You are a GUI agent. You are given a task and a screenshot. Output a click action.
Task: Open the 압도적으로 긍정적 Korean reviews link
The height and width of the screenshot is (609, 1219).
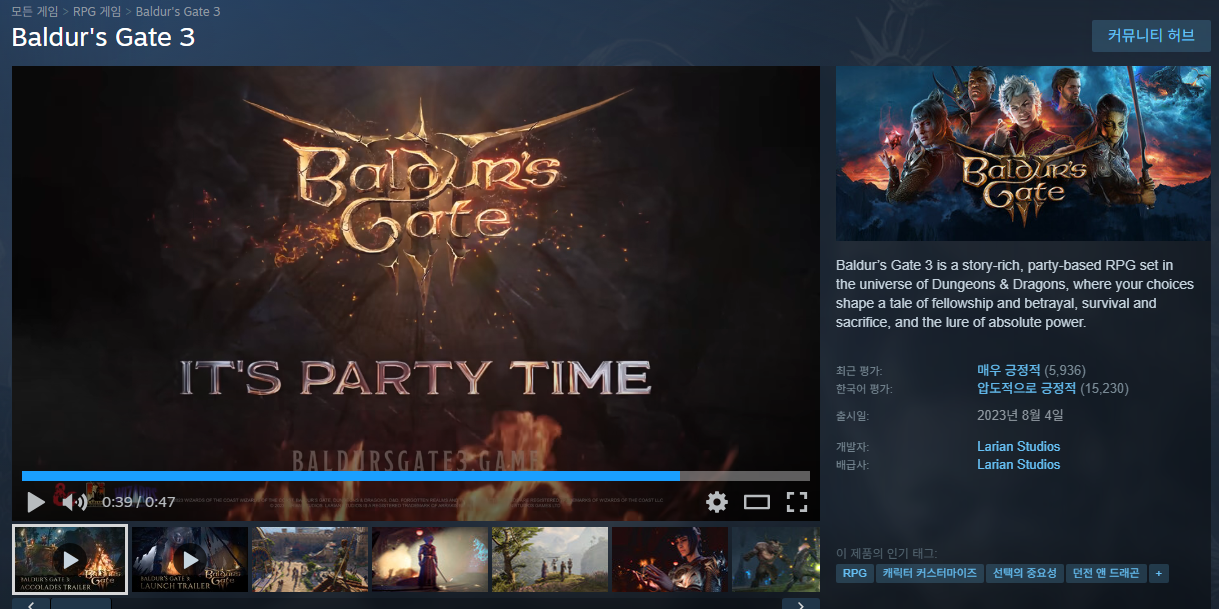coord(1025,388)
